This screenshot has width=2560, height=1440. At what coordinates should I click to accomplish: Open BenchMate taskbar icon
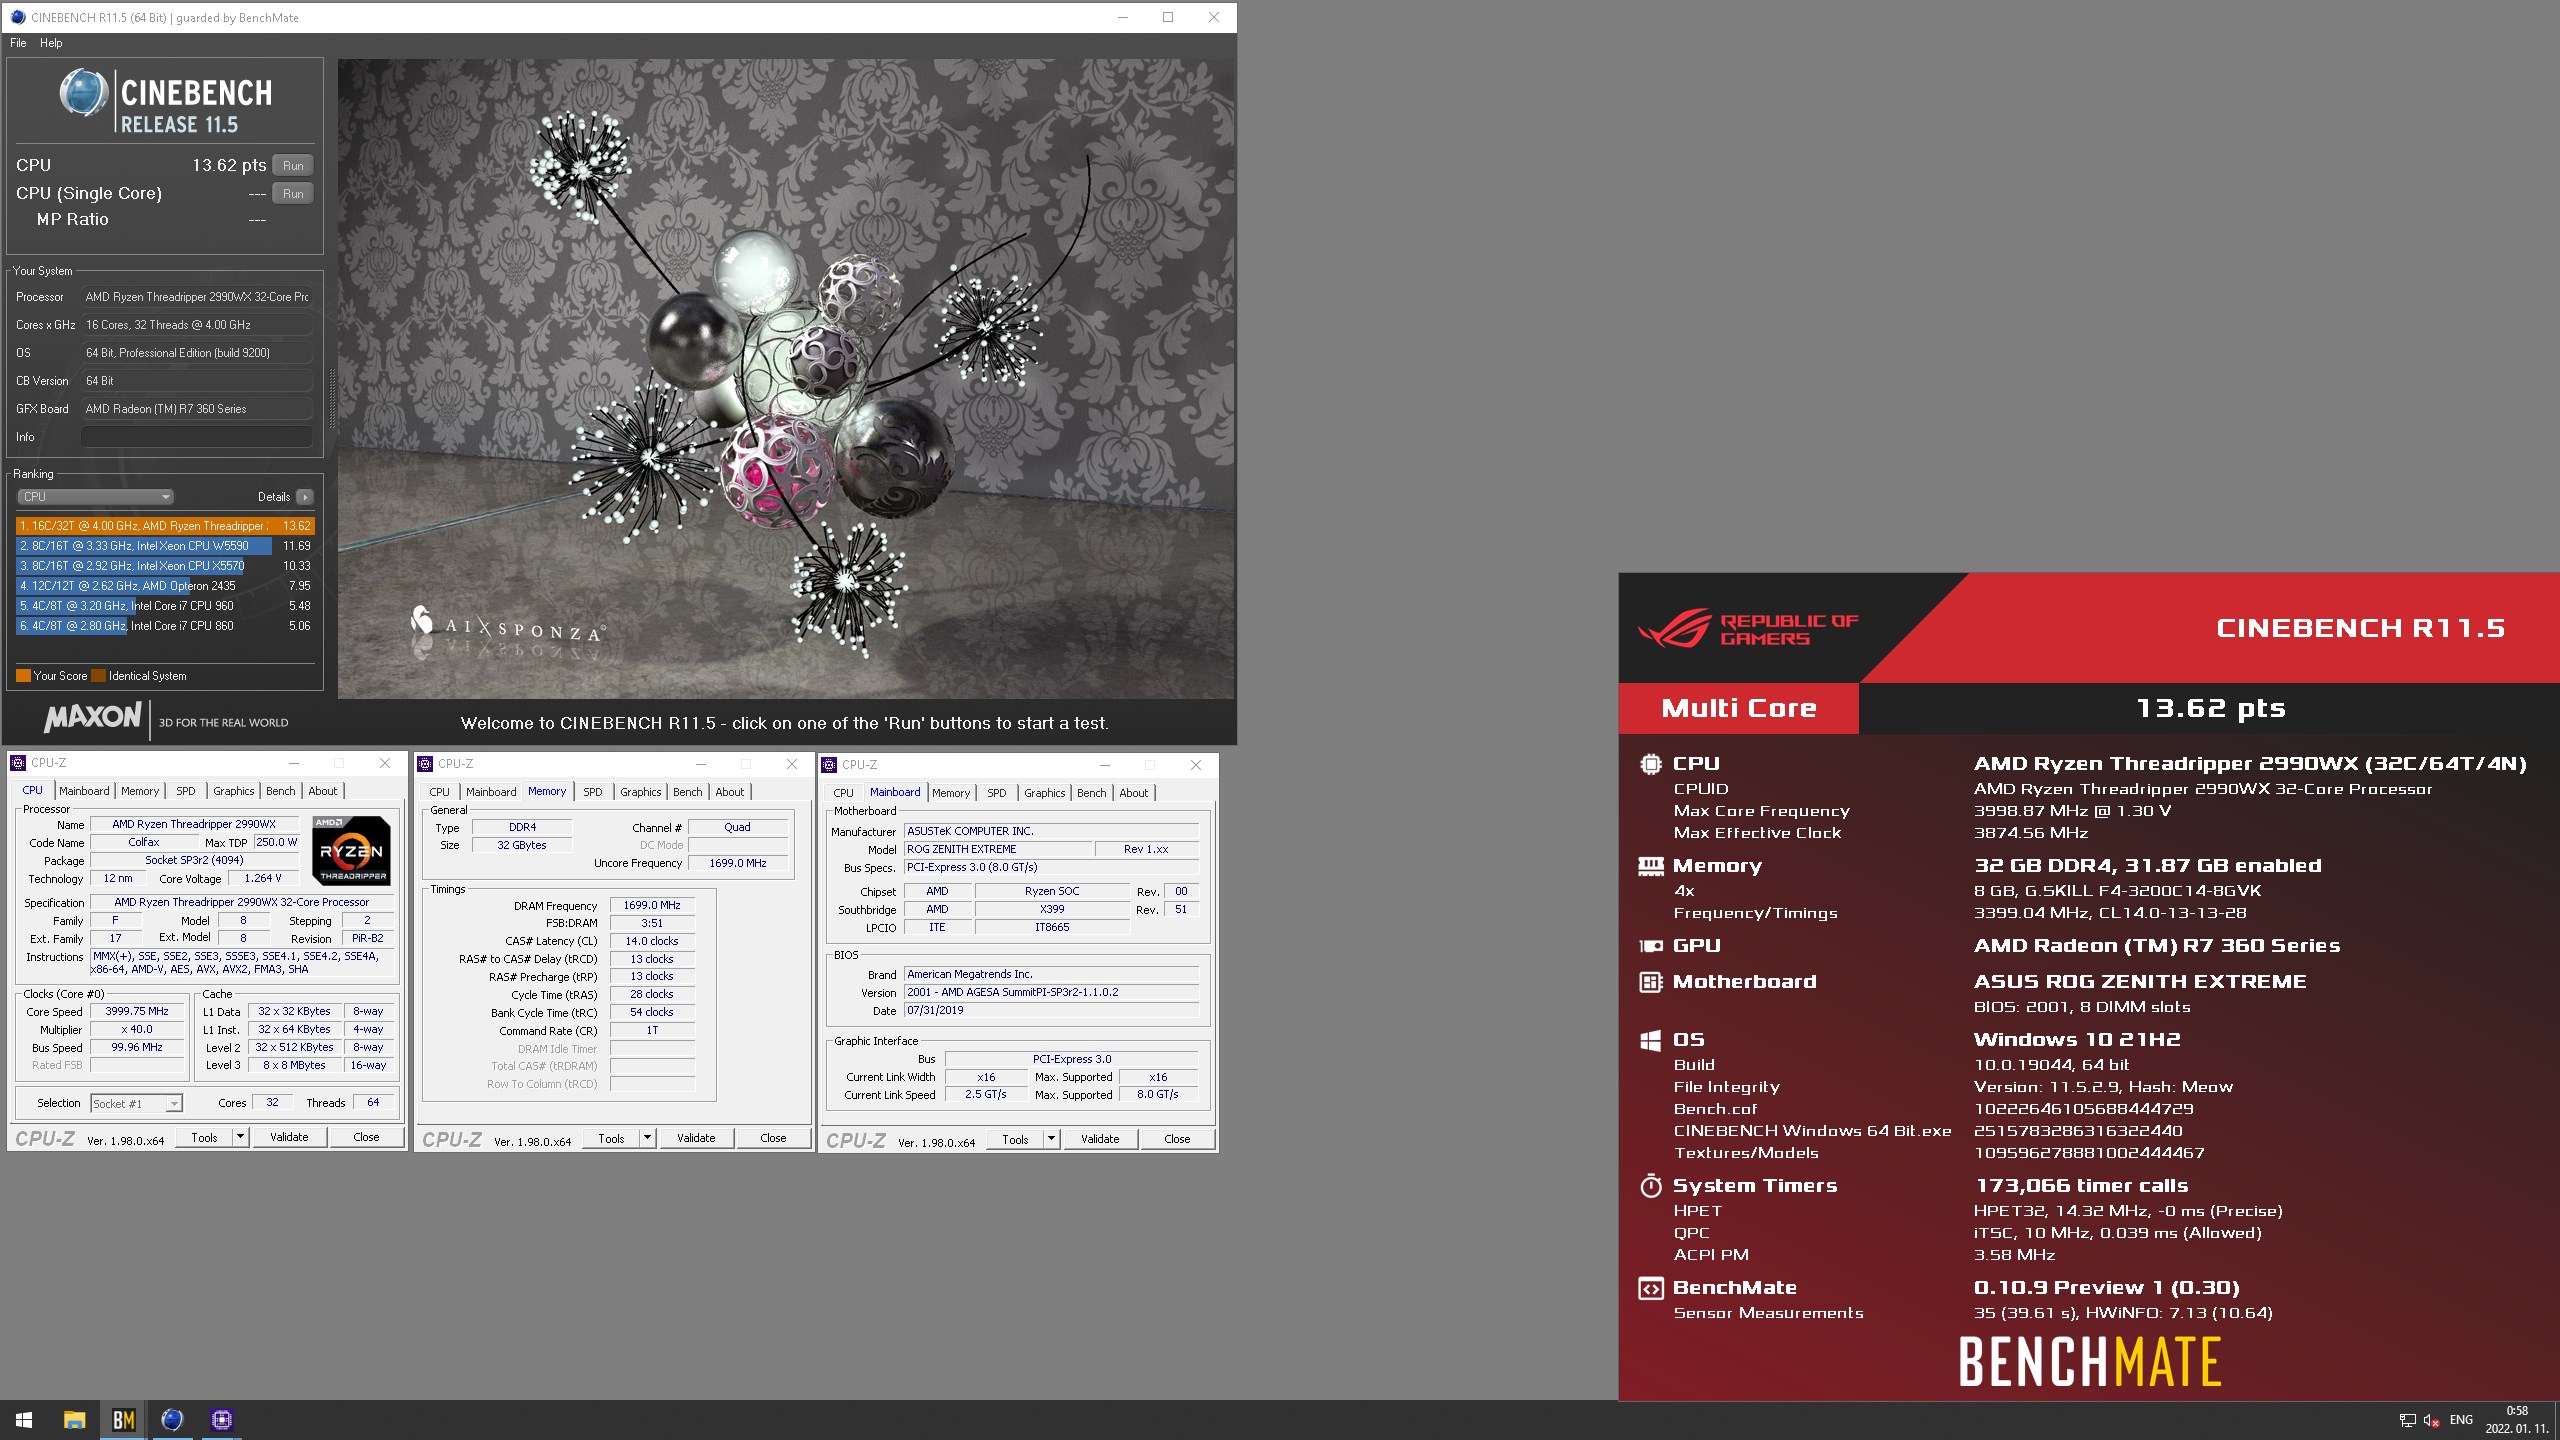click(123, 1420)
